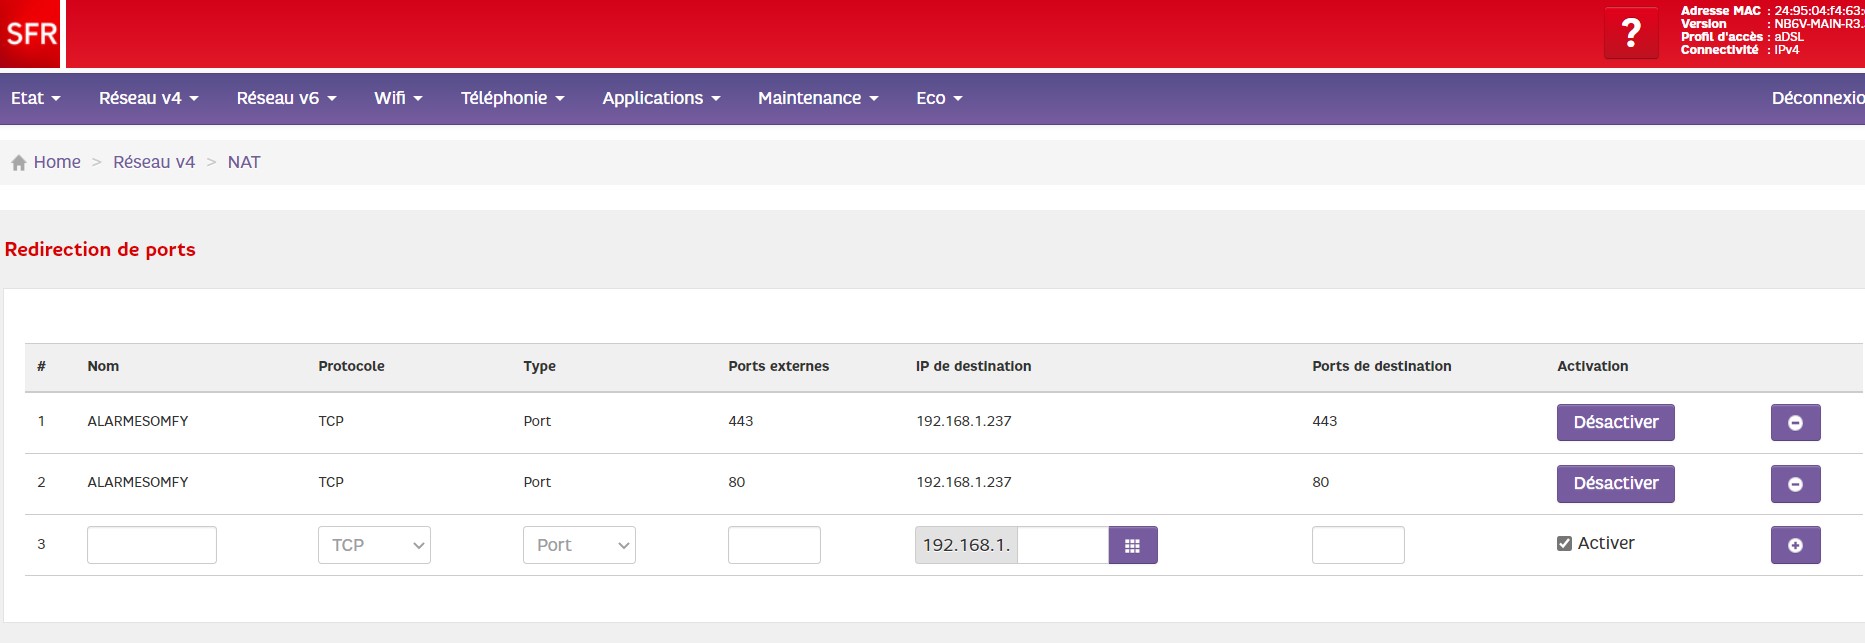The width and height of the screenshot is (1865, 643).
Task: Click the Home house icon in breadcrumb
Action: coord(18,163)
